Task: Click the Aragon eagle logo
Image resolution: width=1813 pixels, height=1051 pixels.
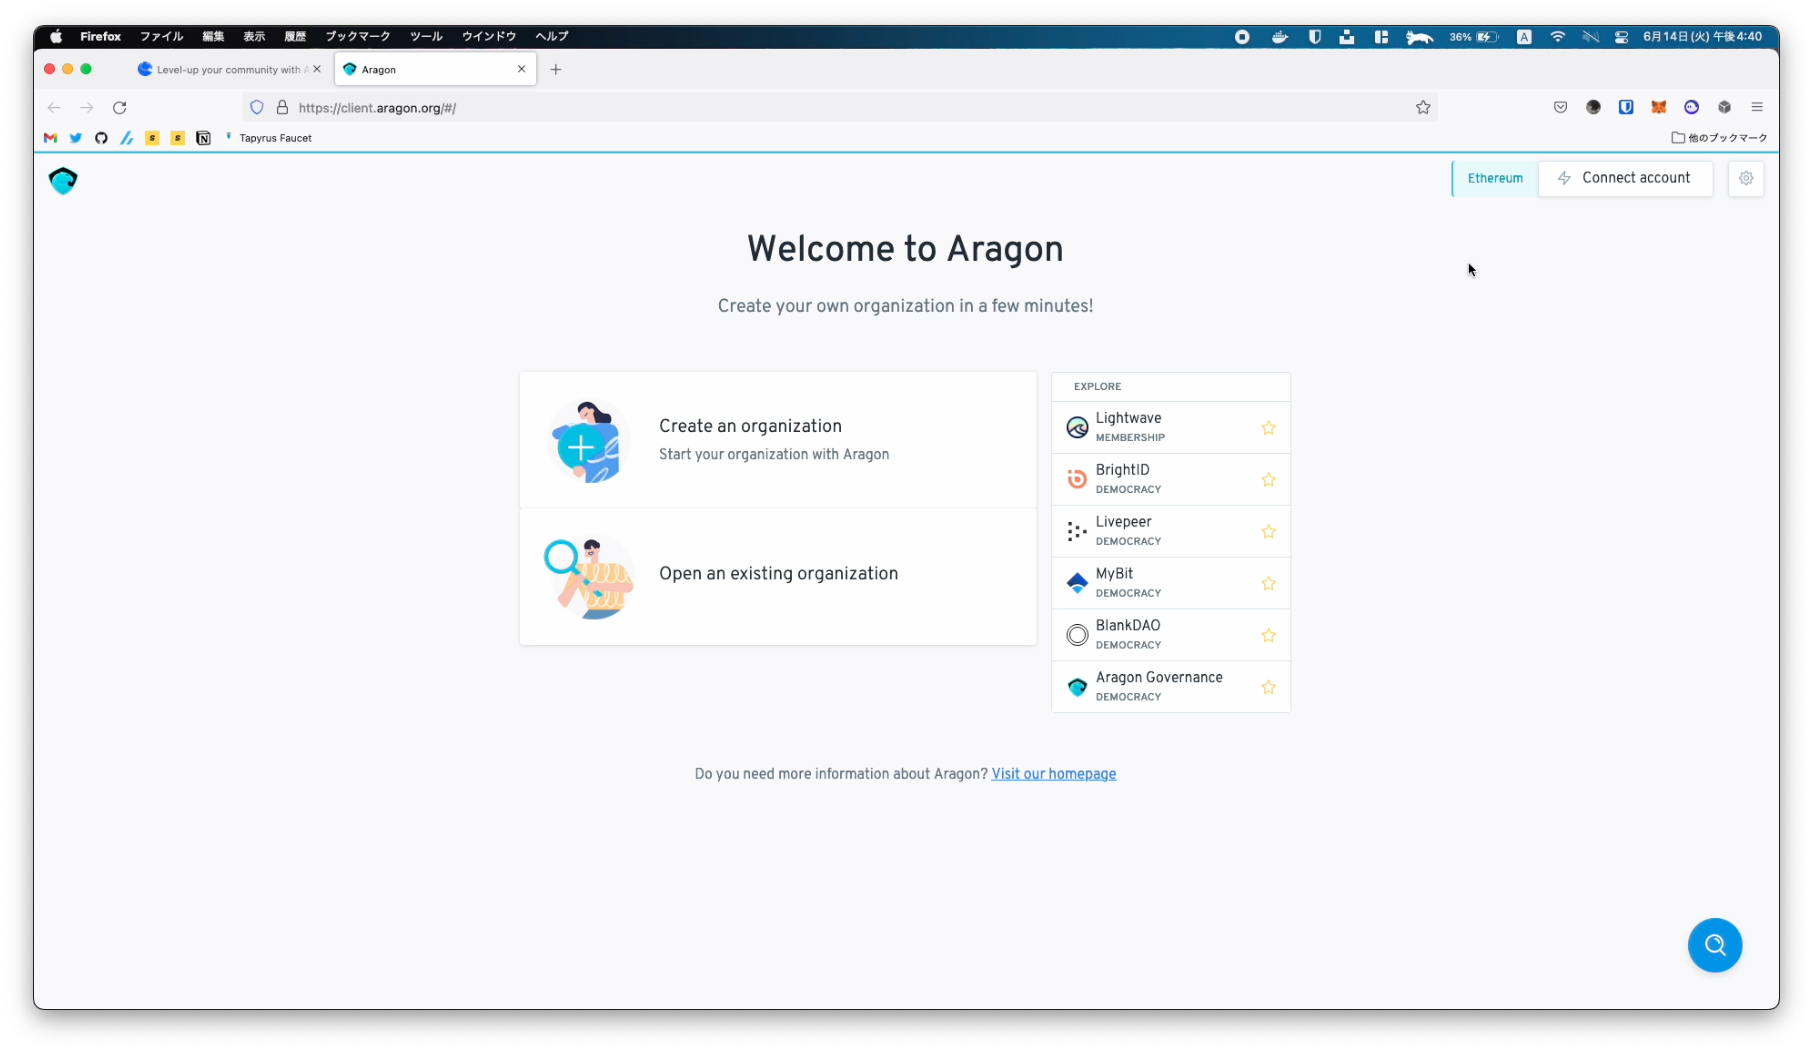Action: coord(63,180)
